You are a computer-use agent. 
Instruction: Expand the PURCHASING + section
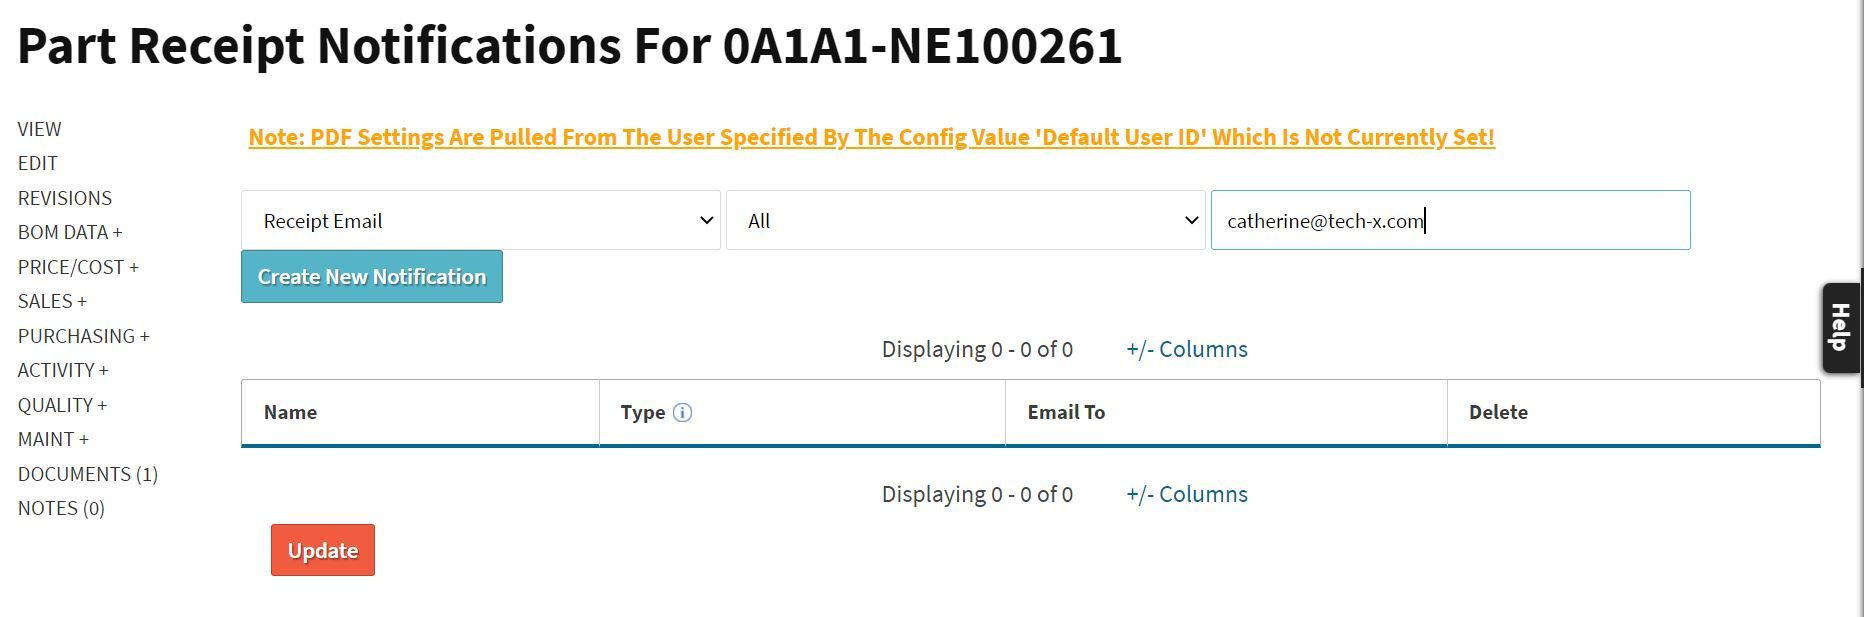(x=83, y=336)
